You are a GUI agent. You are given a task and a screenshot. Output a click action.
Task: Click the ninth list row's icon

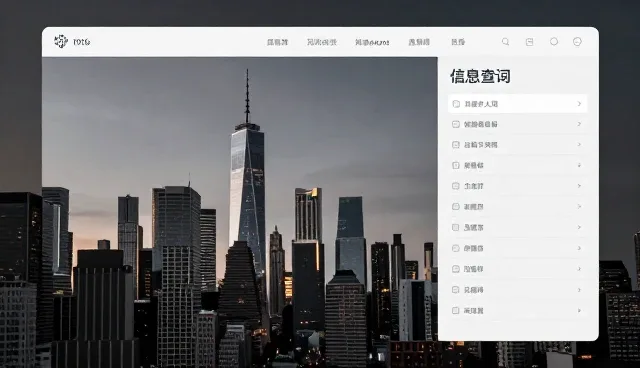456,269
